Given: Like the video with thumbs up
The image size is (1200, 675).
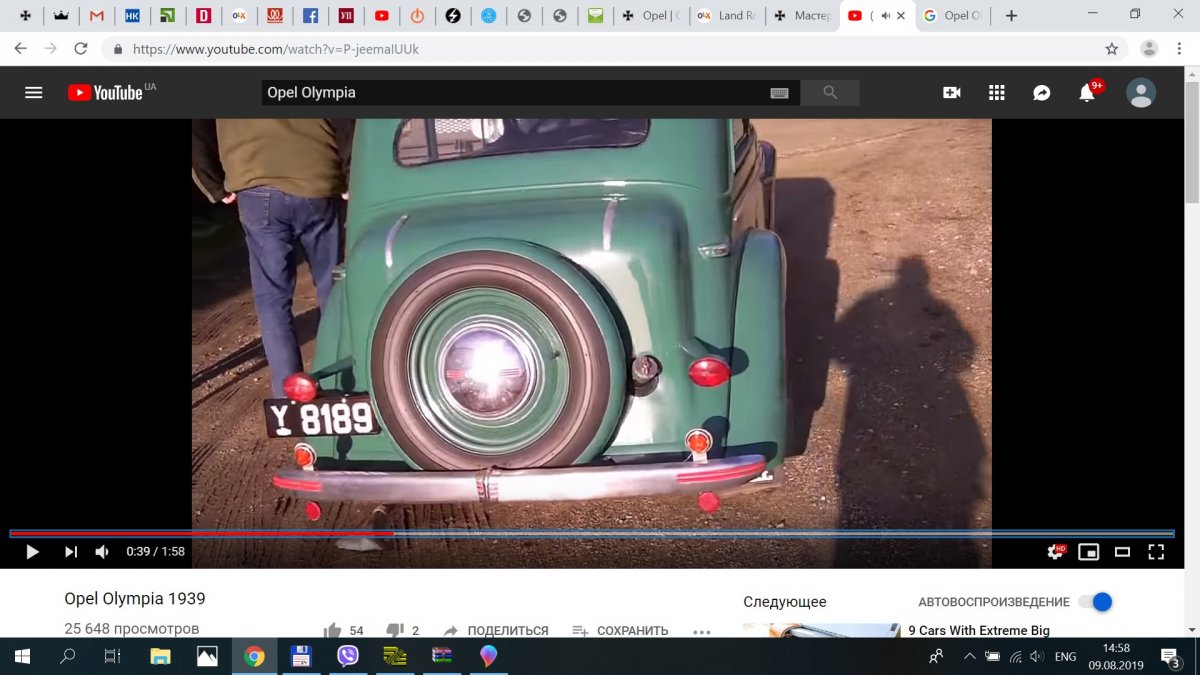Looking at the screenshot, I should [333, 630].
